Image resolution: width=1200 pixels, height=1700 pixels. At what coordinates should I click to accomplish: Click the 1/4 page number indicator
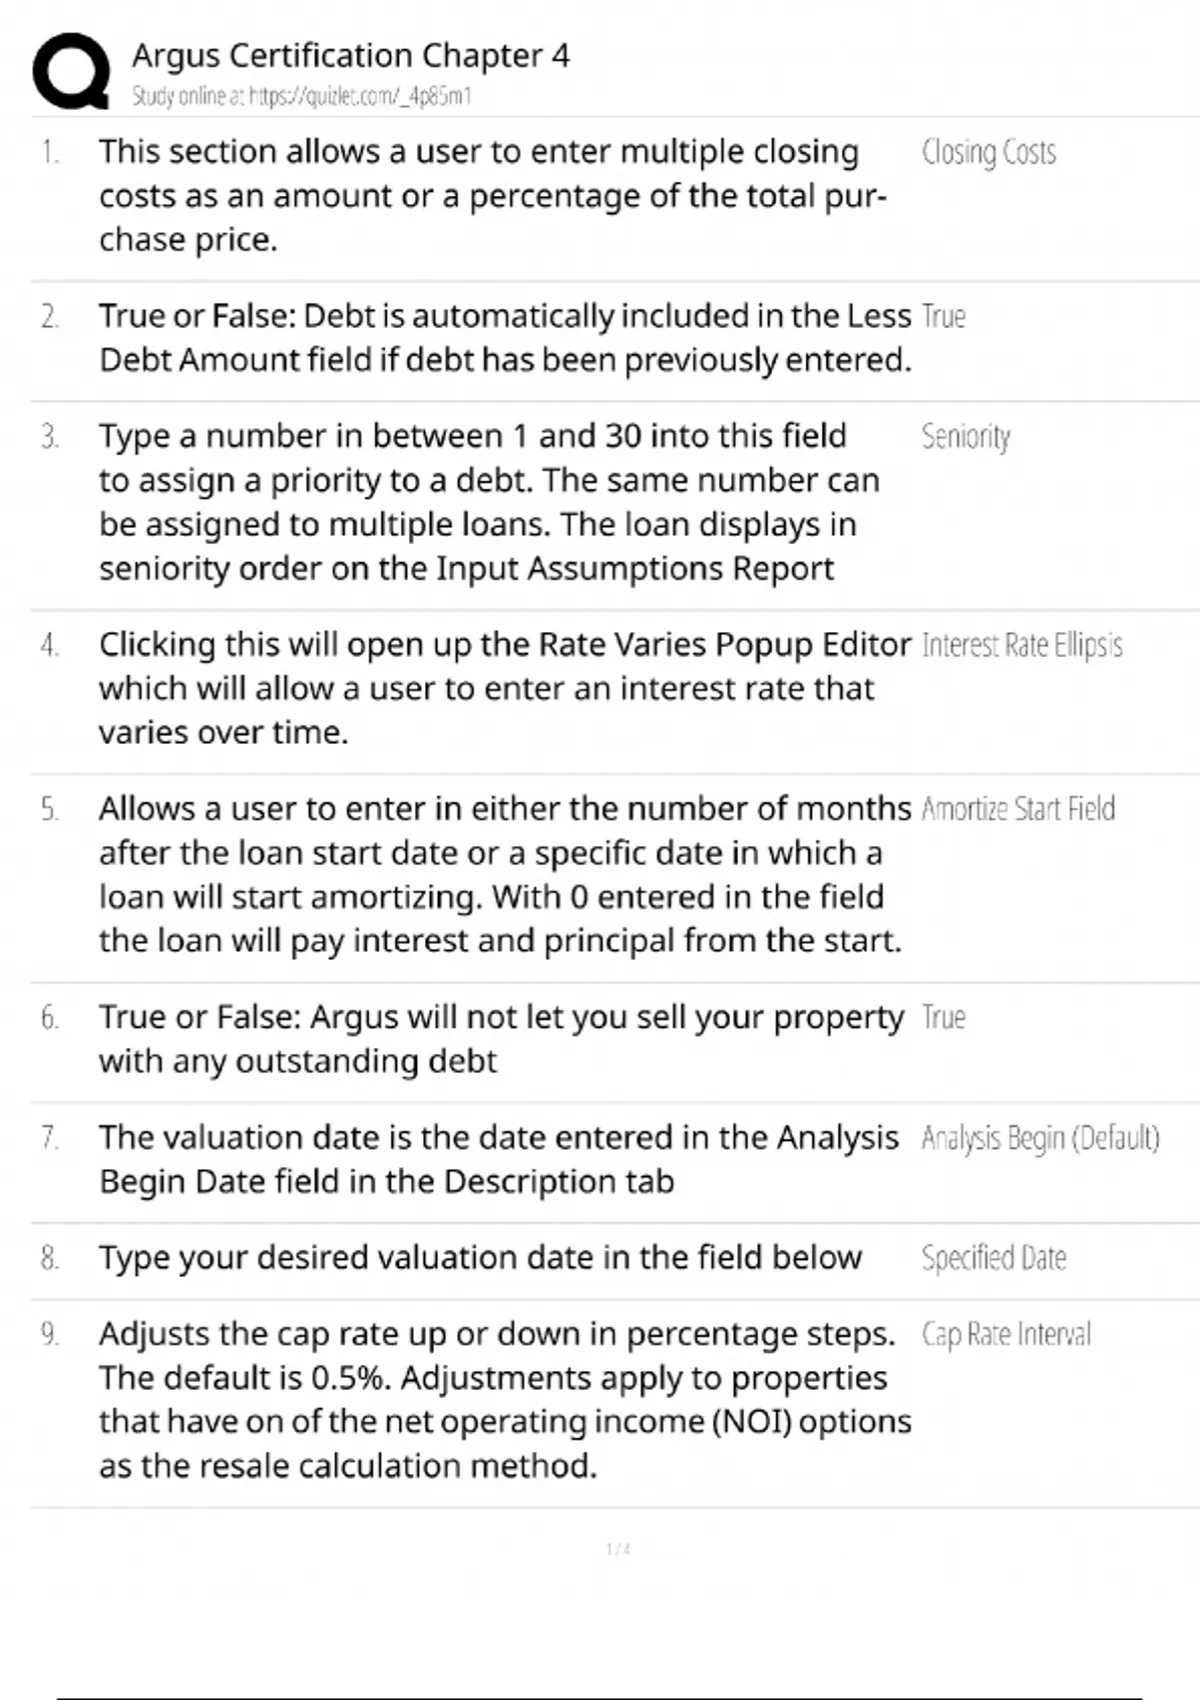point(618,1549)
